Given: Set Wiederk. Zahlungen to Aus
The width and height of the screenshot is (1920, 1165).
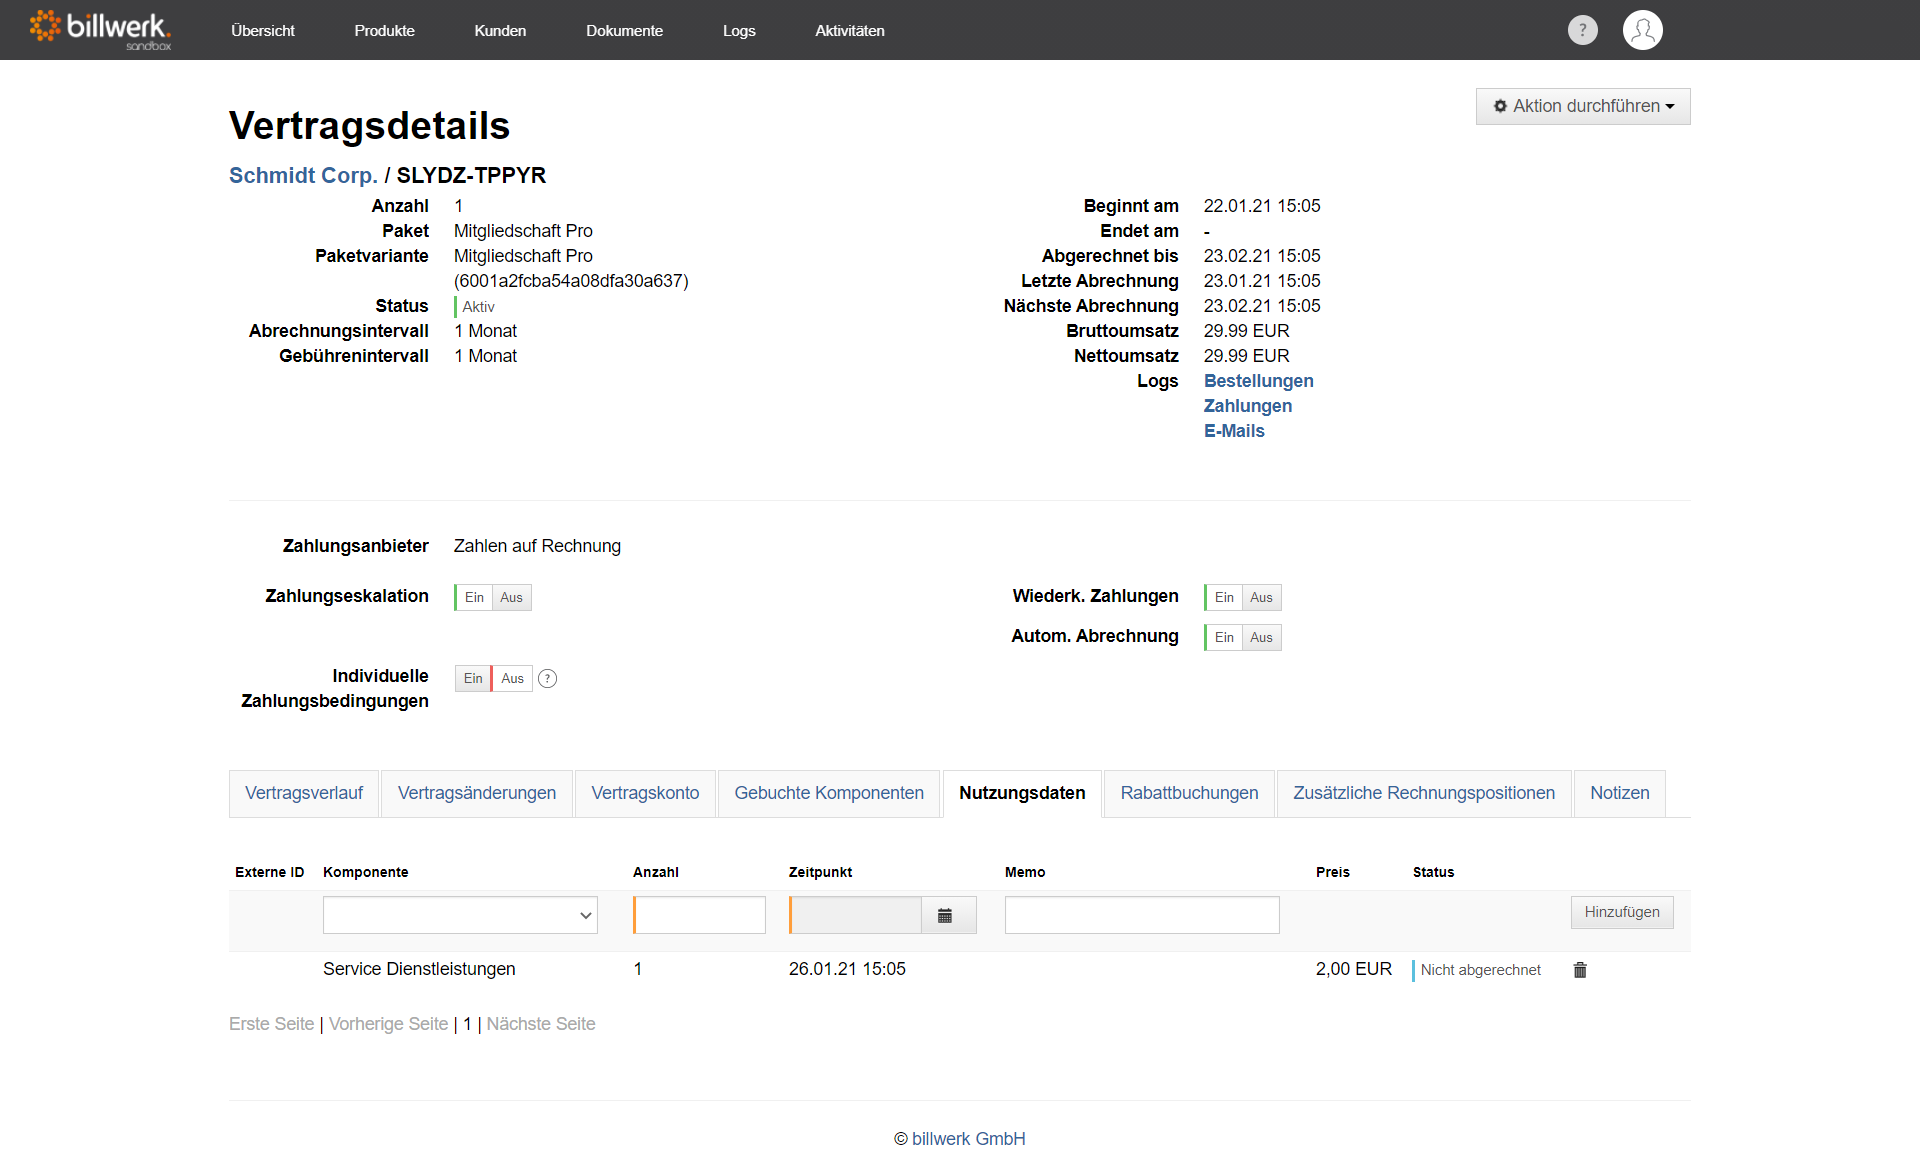Looking at the screenshot, I should coord(1262,597).
